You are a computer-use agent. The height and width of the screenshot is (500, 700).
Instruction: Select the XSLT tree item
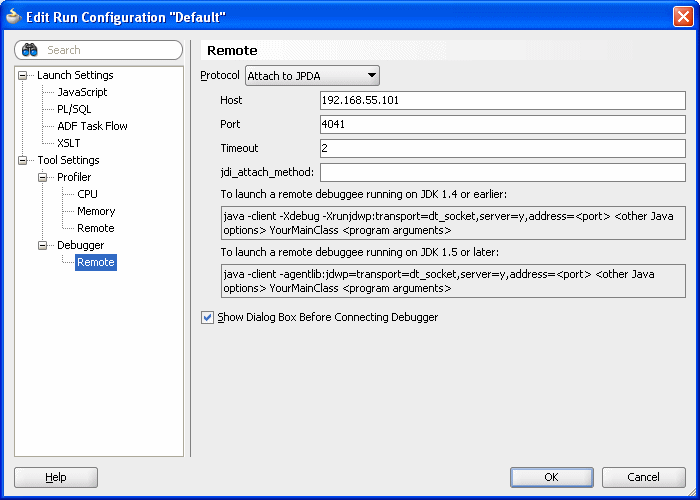[x=69, y=143]
